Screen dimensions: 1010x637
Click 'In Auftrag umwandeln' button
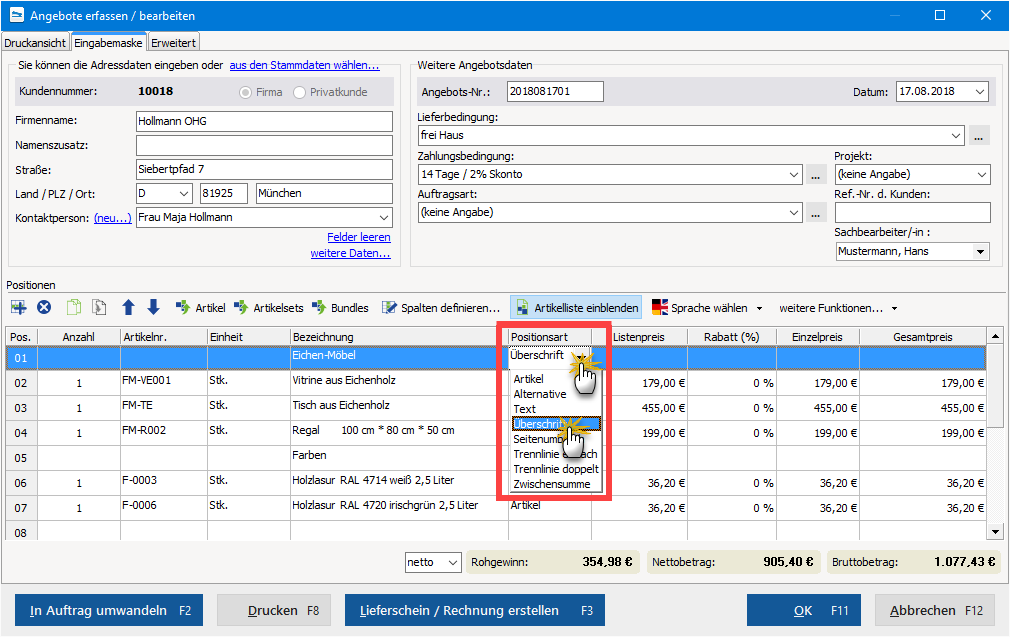click(109, 610)
